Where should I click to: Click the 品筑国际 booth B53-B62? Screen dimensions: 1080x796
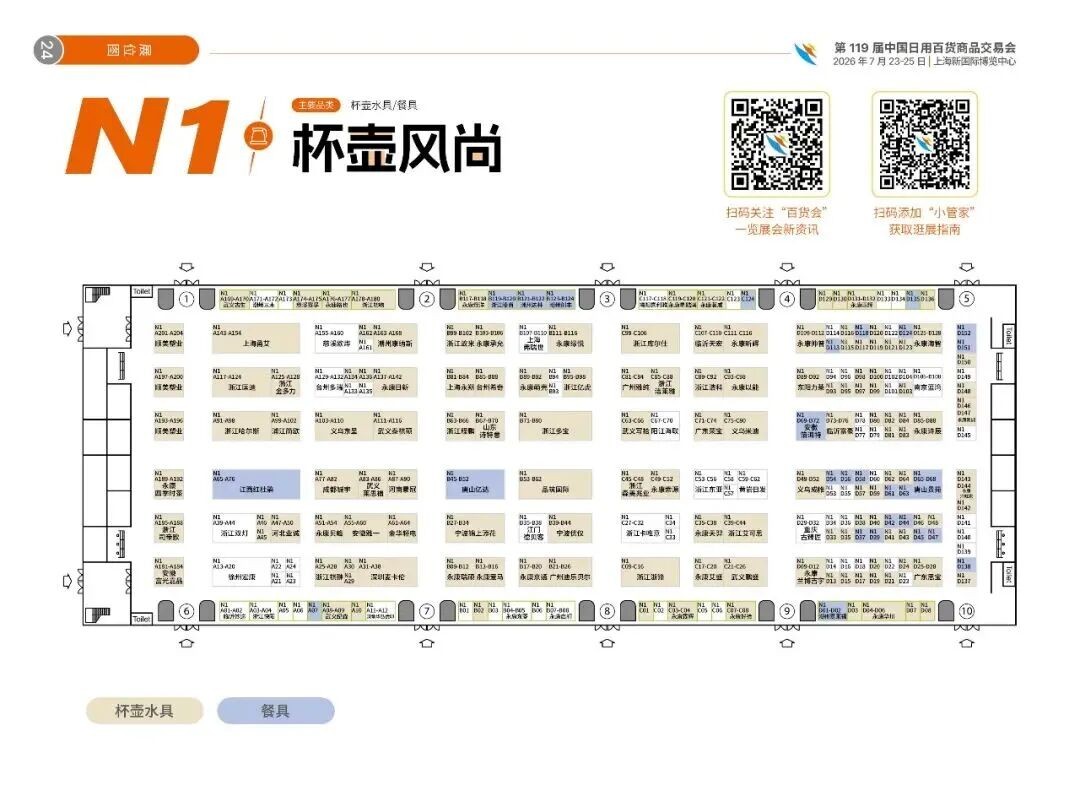coord(554,484)
